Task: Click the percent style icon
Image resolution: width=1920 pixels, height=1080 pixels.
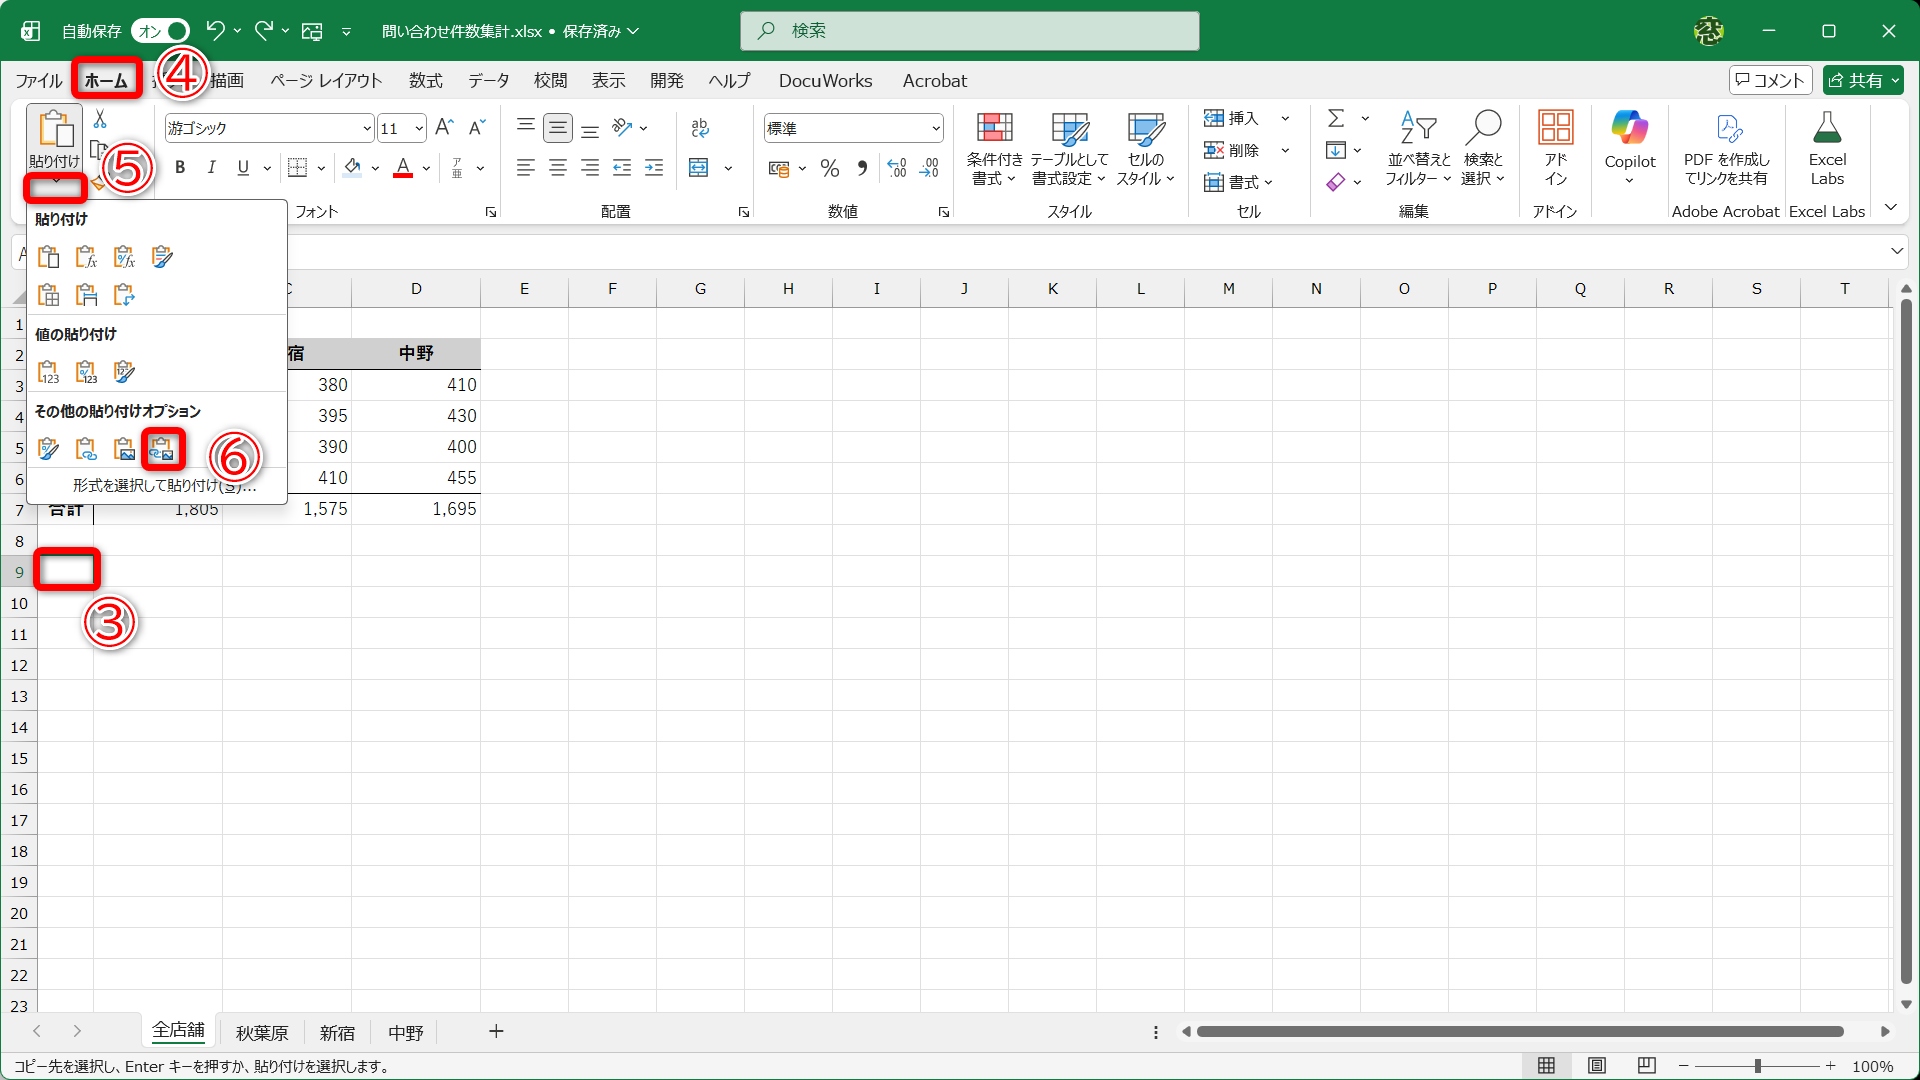Action: point(829,168)
